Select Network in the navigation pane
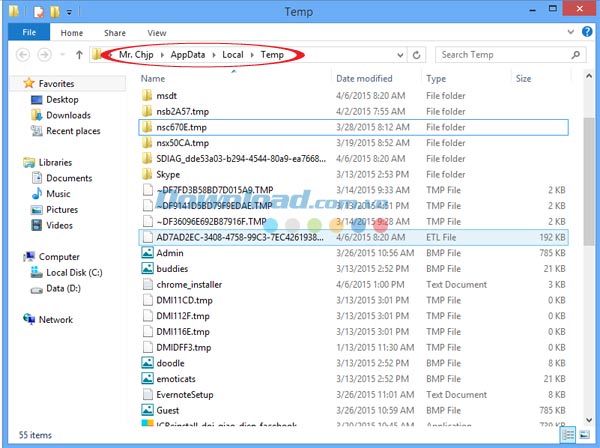Image resolution: width=600 pixels, height=448 pixels. [55, 319]
